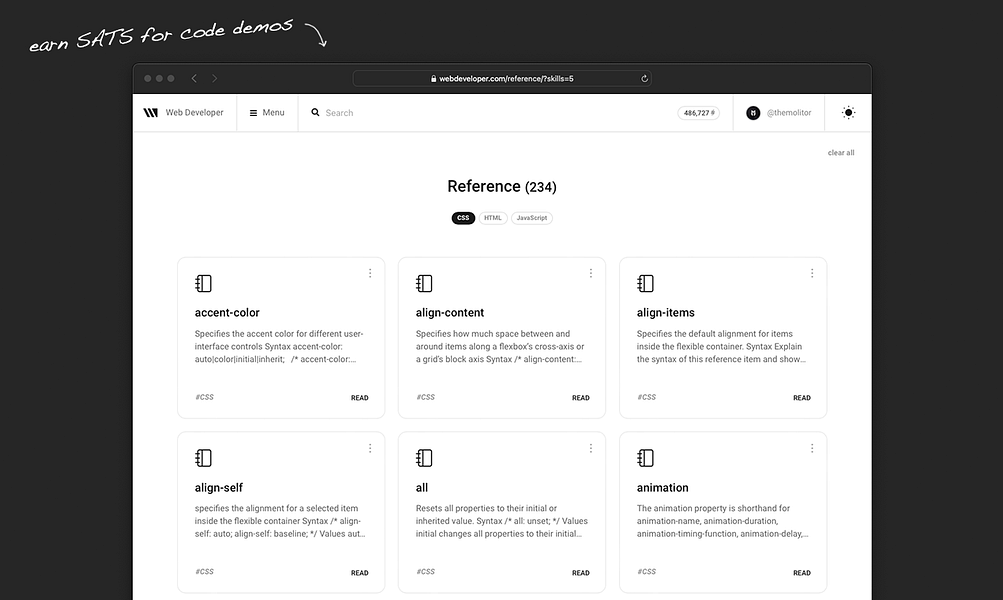Enable the JavaScript filter chip
Screen dimensions: 1003x600
coord(531,217)
